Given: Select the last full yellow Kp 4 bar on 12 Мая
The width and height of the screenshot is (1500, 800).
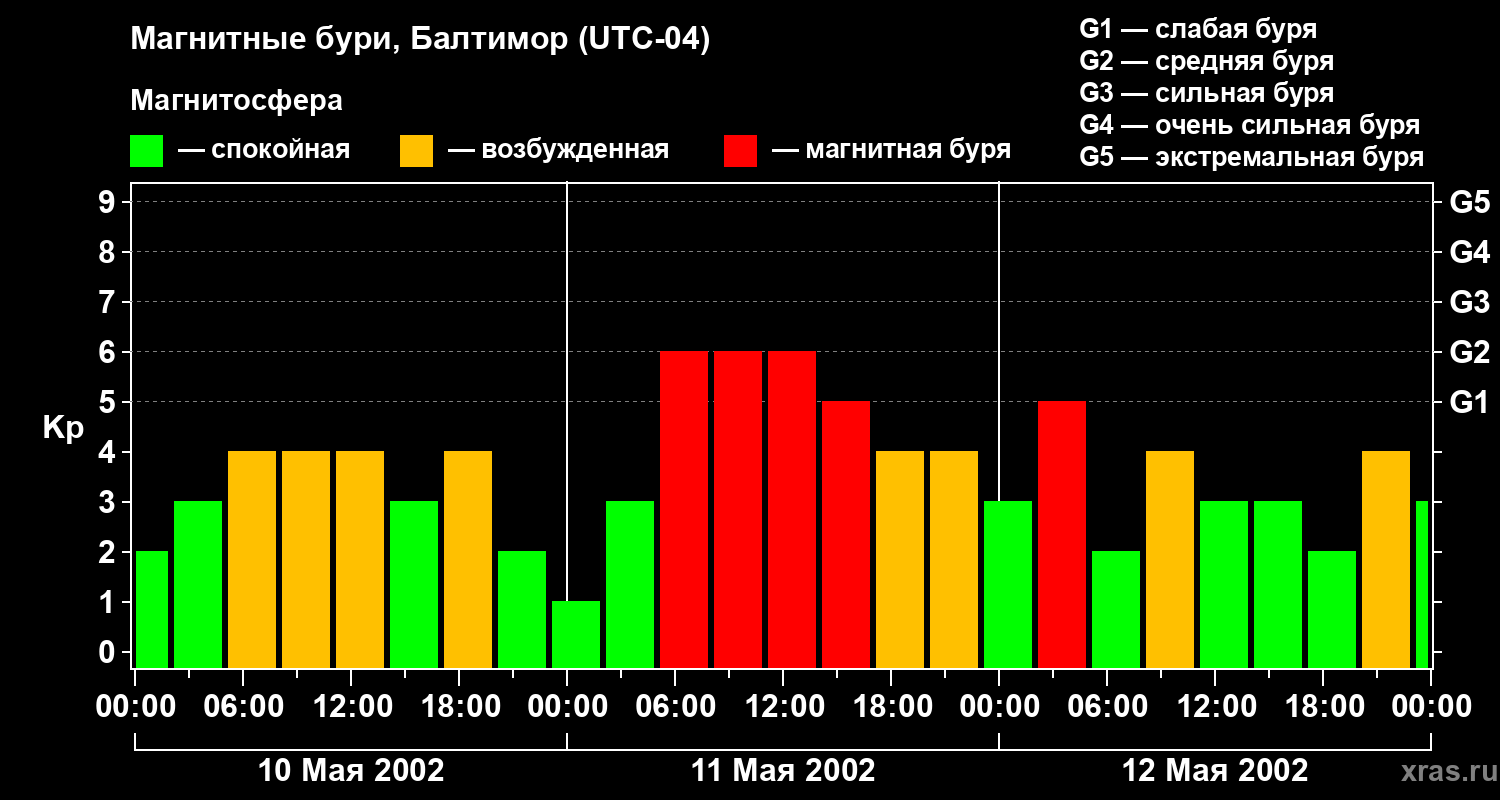Looking at the screenshot, I should tap(1386, 559).
